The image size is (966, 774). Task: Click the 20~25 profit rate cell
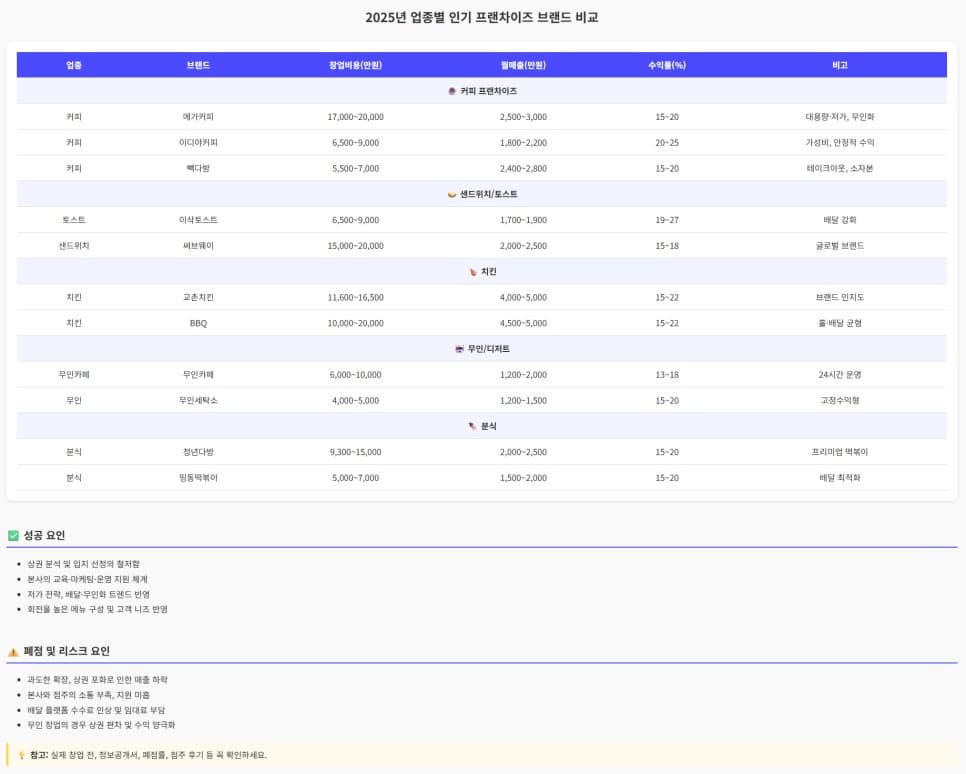667,143
